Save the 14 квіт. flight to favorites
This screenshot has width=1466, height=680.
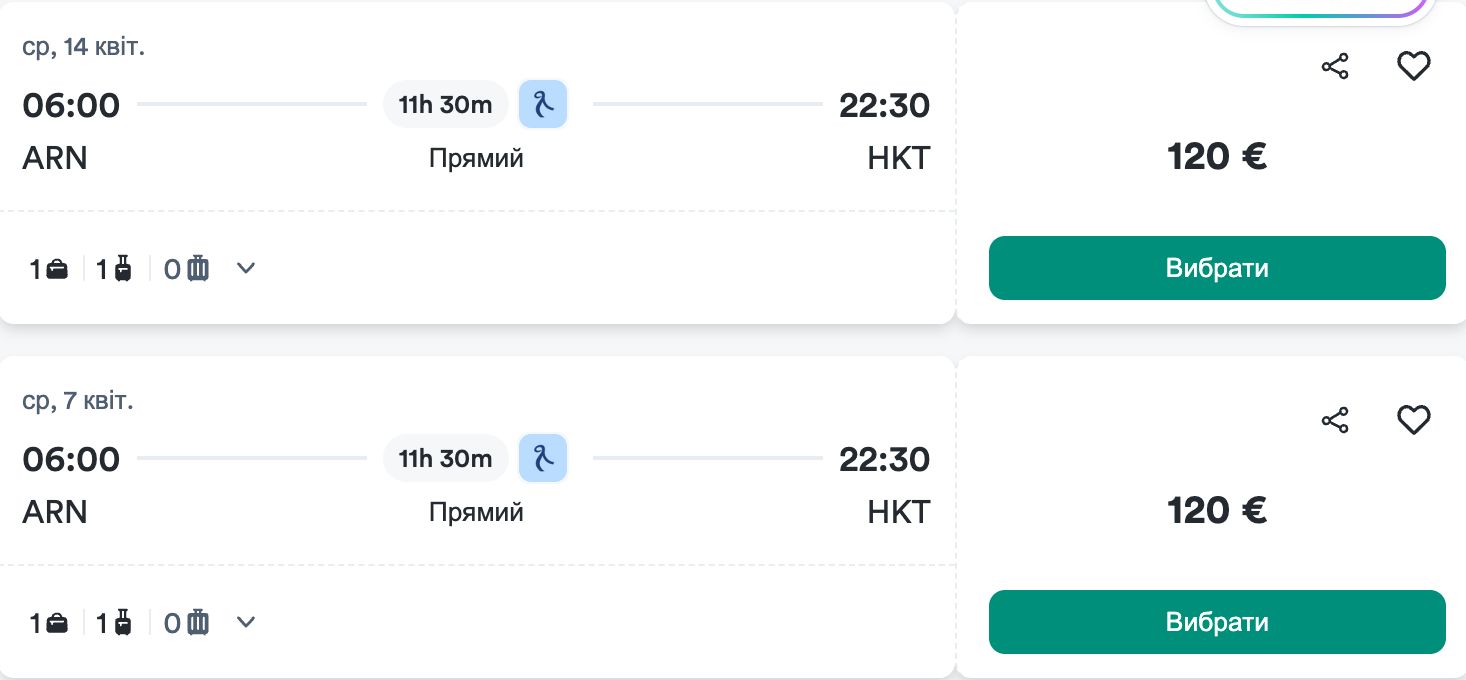[x=1413, y=67]
